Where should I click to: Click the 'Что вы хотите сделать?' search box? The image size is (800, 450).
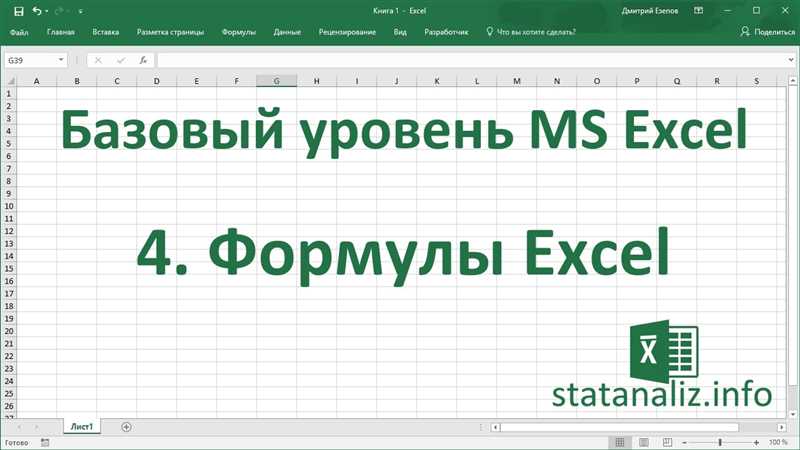tap(531, 32)
